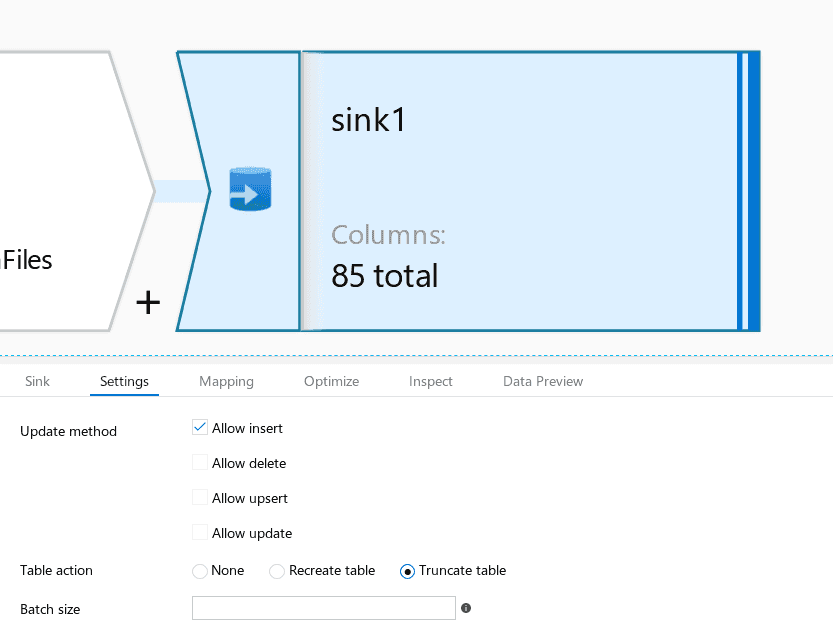This screenshot has width=833, height=643.
Task: Click the 85 total columns text
Action: [x=385, y=276]
